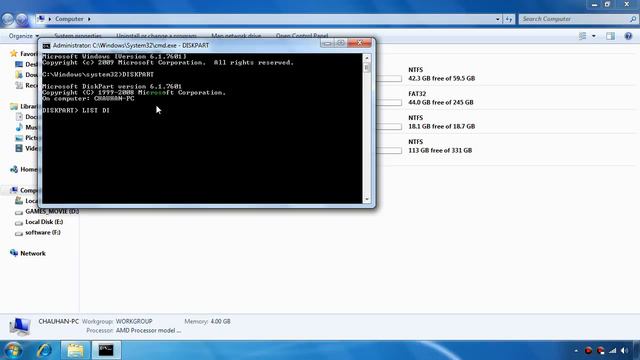Click the software (F:) drive icon
Viewport: 640px width, 360px height.
click(x=19, y=233)
